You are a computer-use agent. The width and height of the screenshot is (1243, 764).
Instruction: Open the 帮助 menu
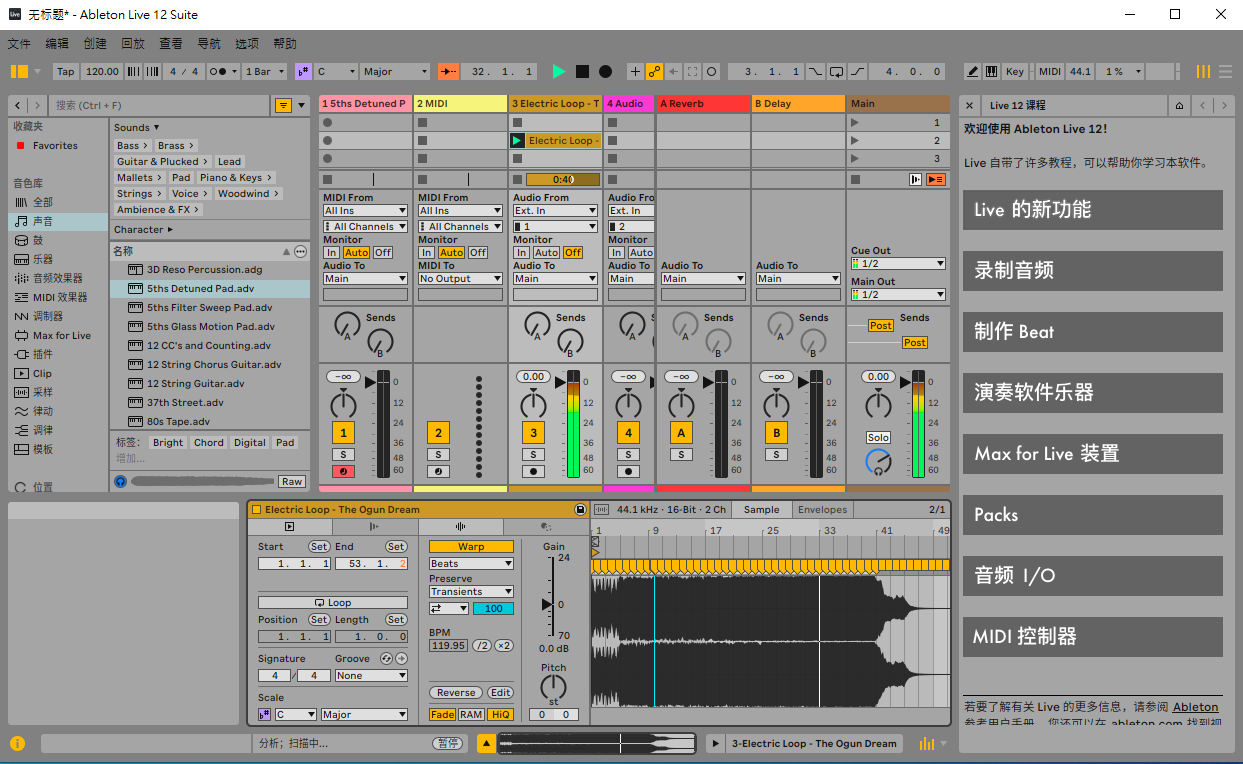pyautogui.click(x=285, y=44)
